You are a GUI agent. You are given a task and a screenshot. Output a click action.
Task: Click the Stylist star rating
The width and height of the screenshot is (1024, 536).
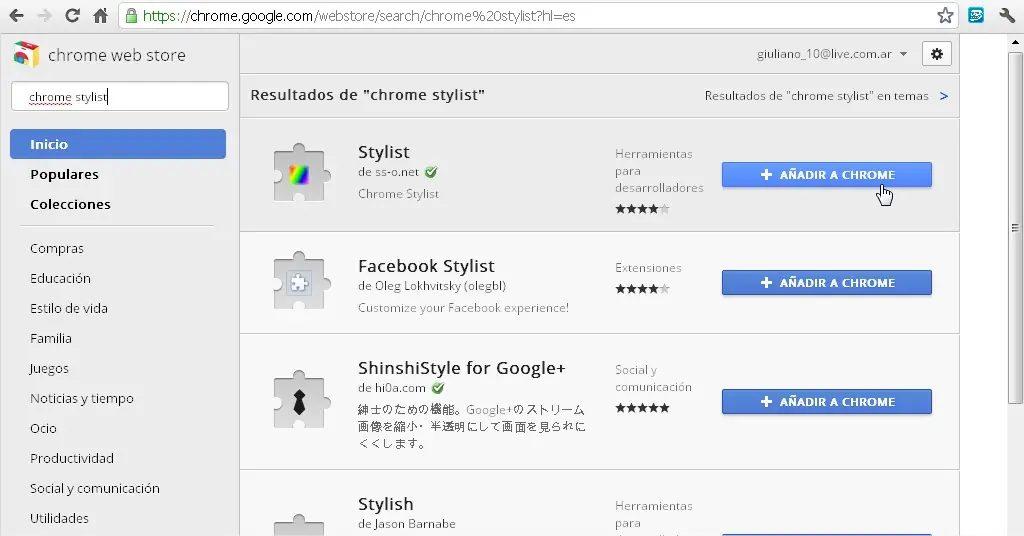(642, 209)
